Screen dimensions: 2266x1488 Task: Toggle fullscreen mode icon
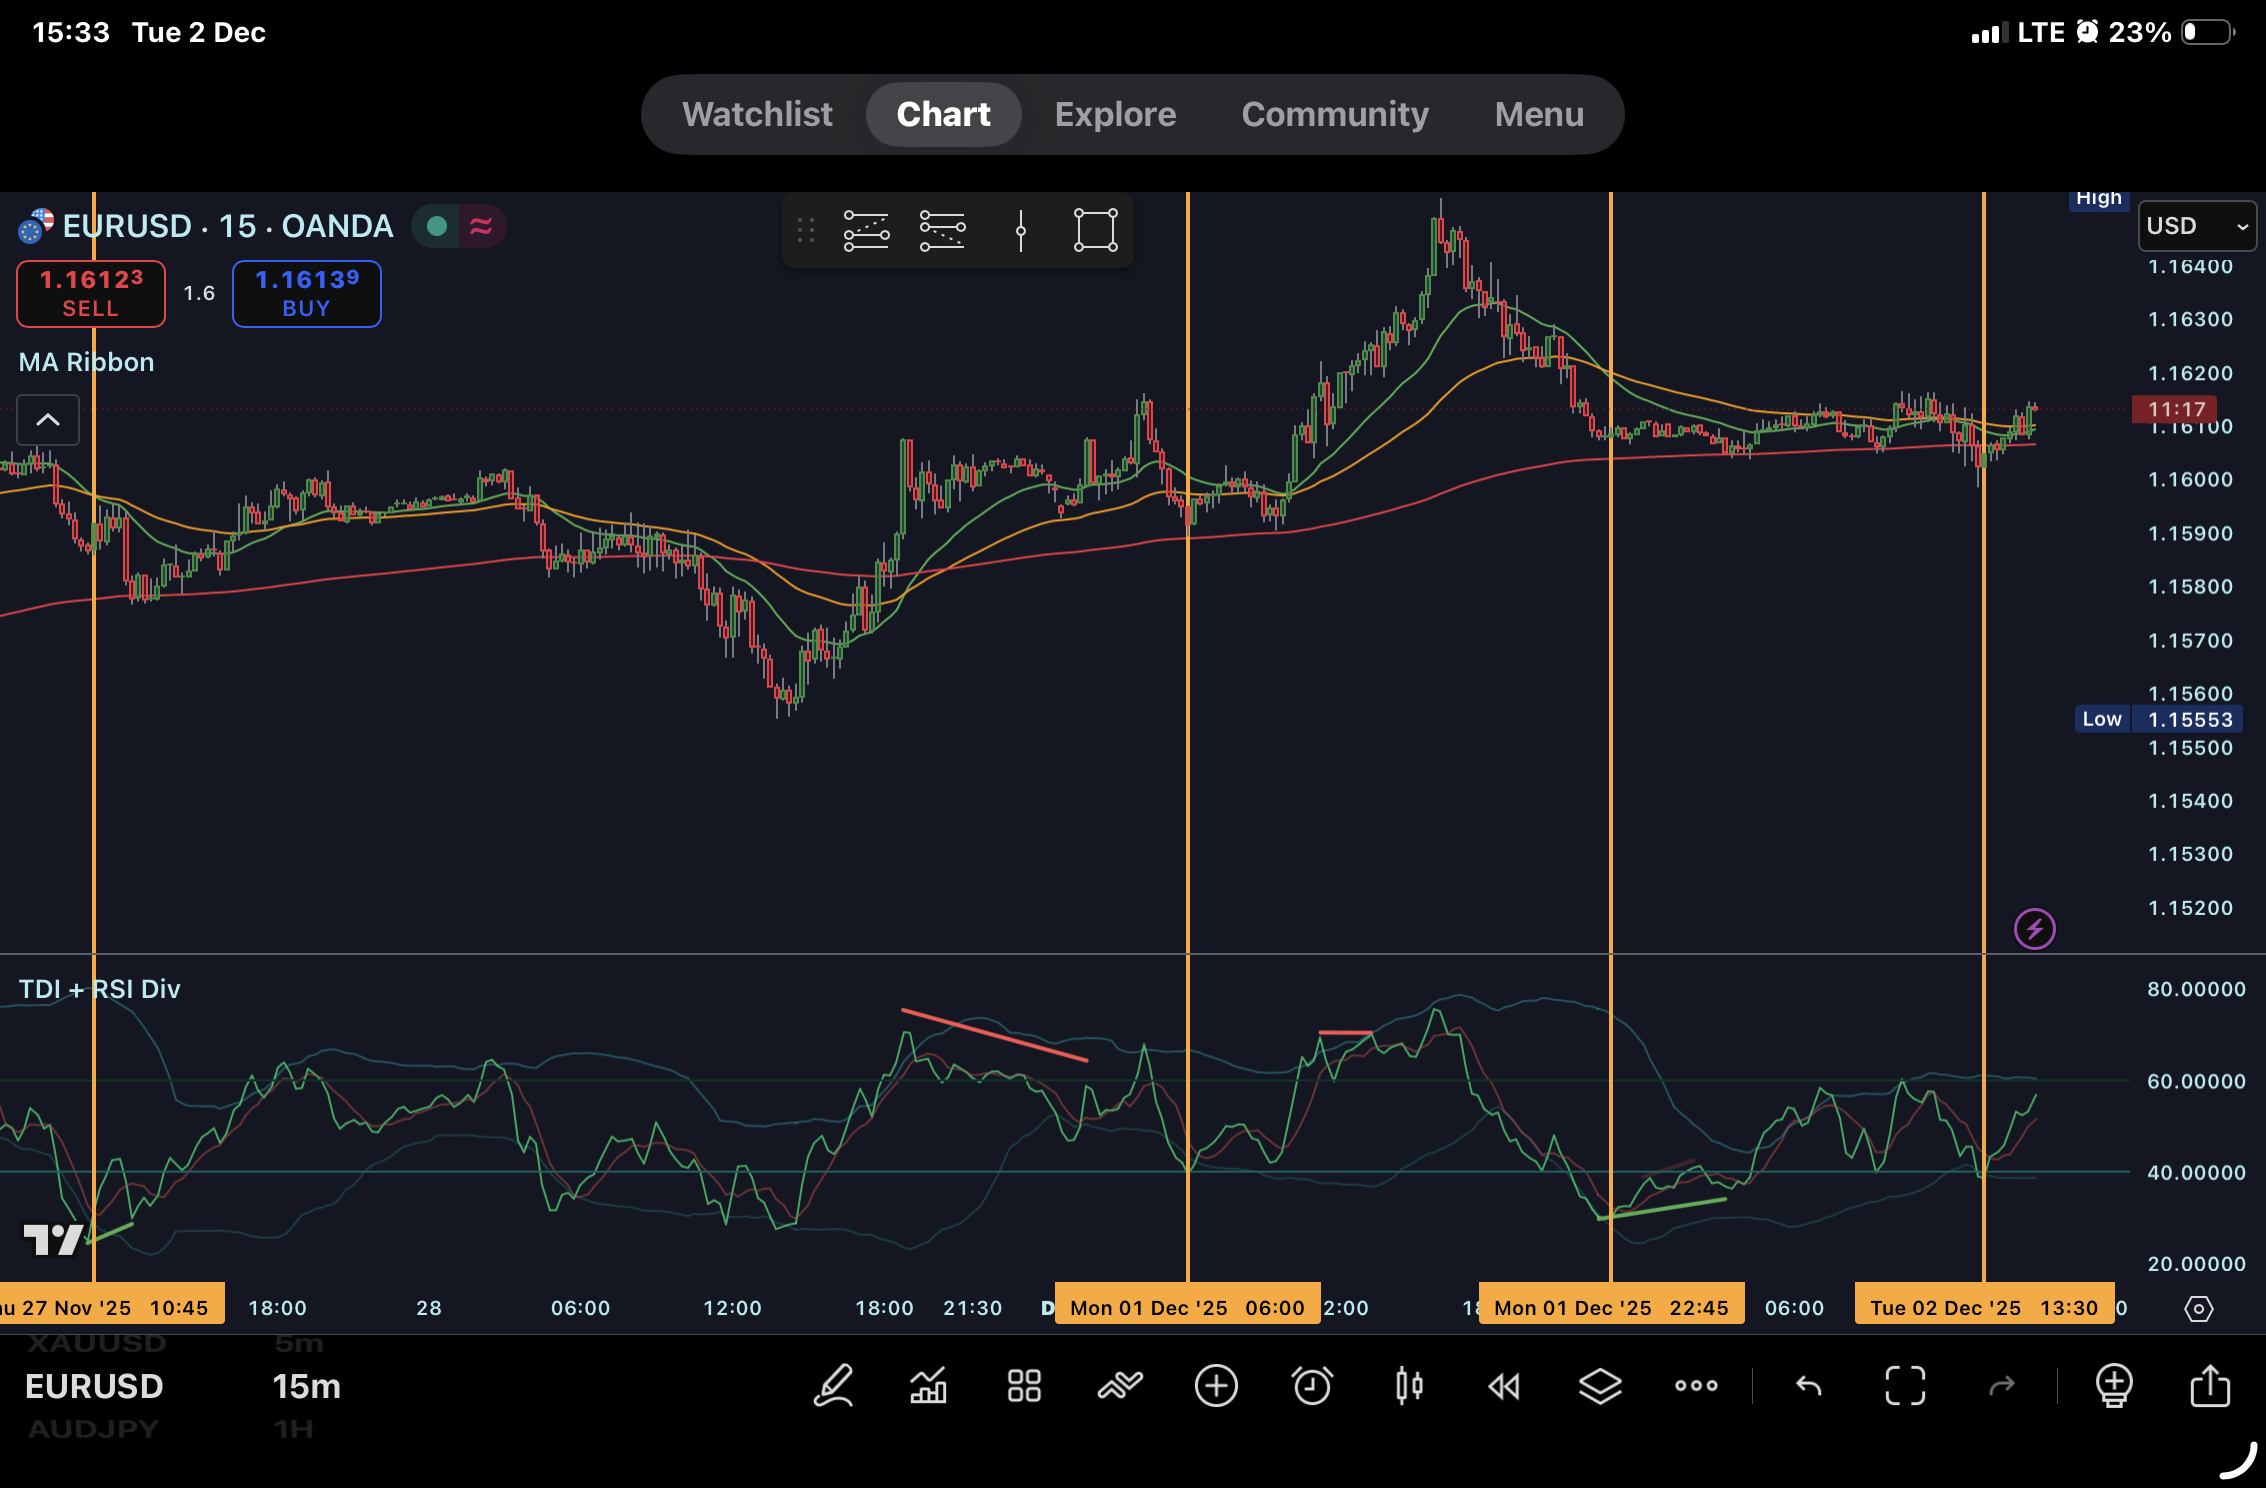point(1905,1386)
